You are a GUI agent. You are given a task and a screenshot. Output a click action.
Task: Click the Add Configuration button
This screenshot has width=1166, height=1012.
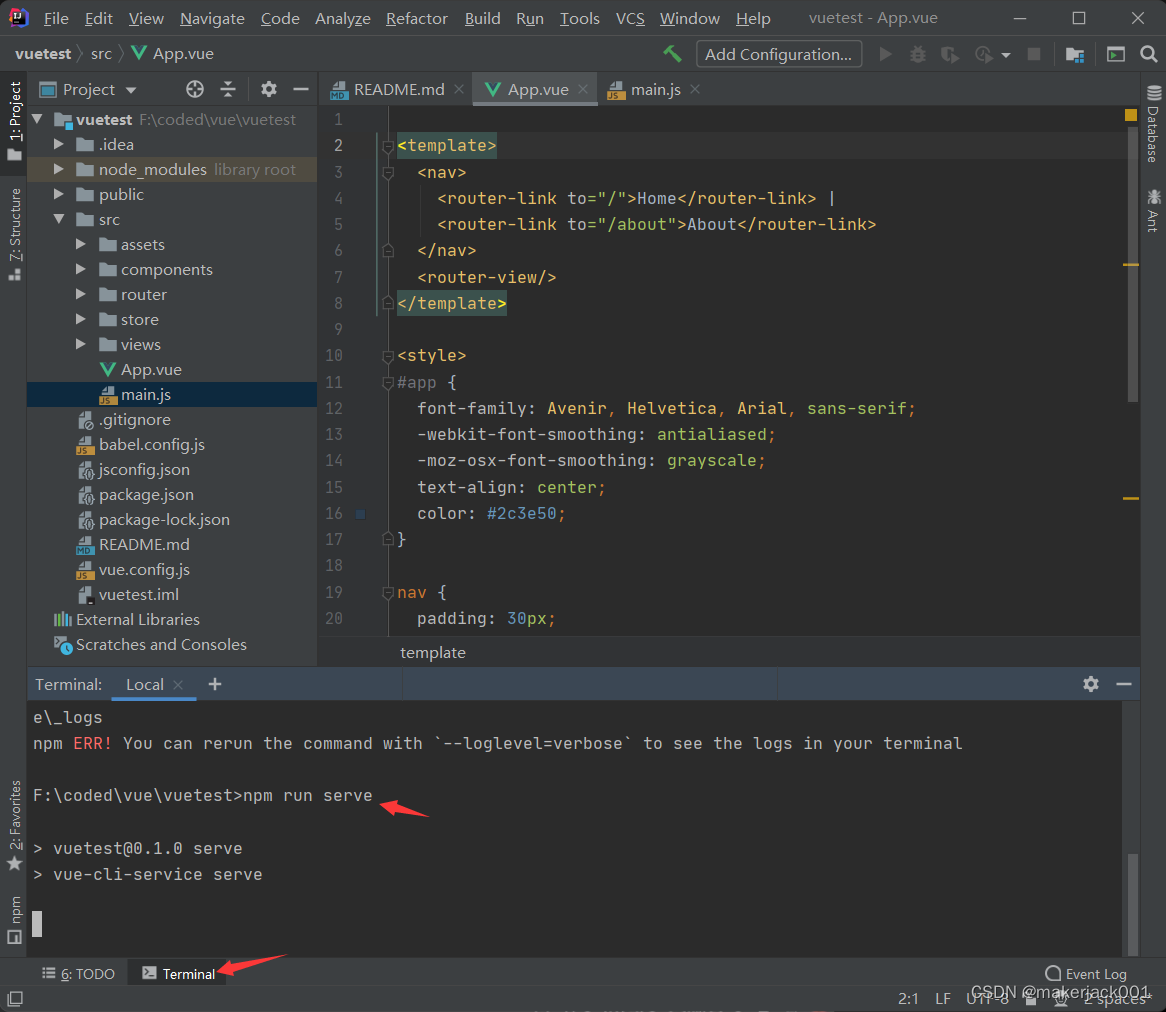tap(779, 54)
